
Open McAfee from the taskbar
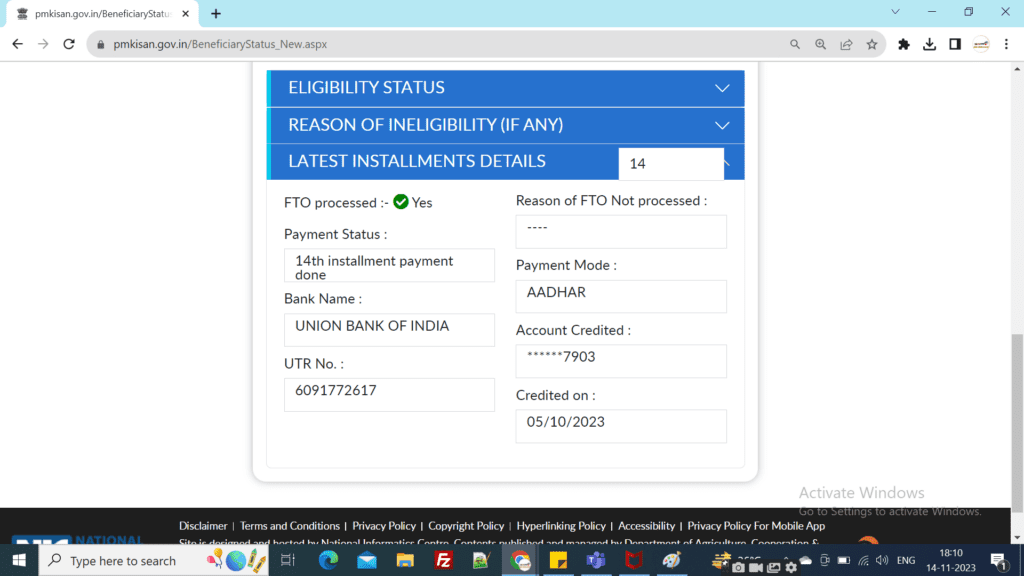click(x=634, y=560)
